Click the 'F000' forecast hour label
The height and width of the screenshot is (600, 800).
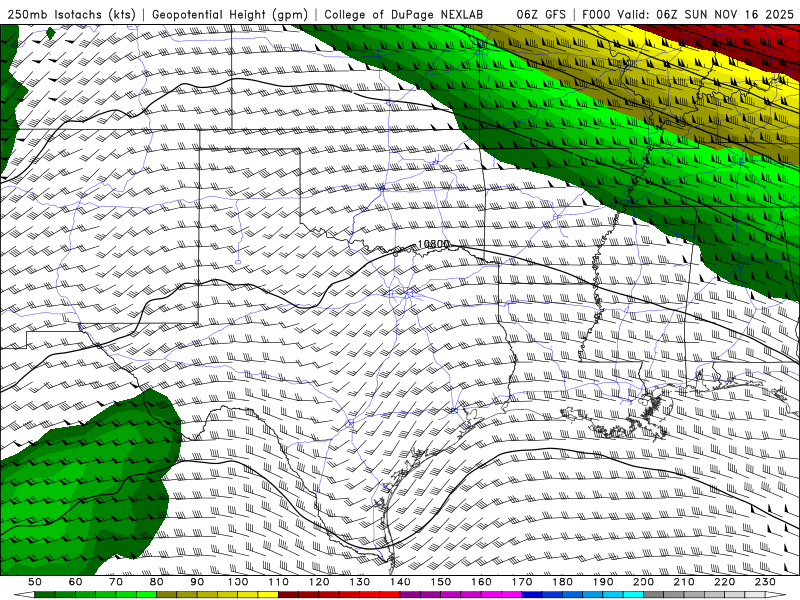click(x=596, y=14)
